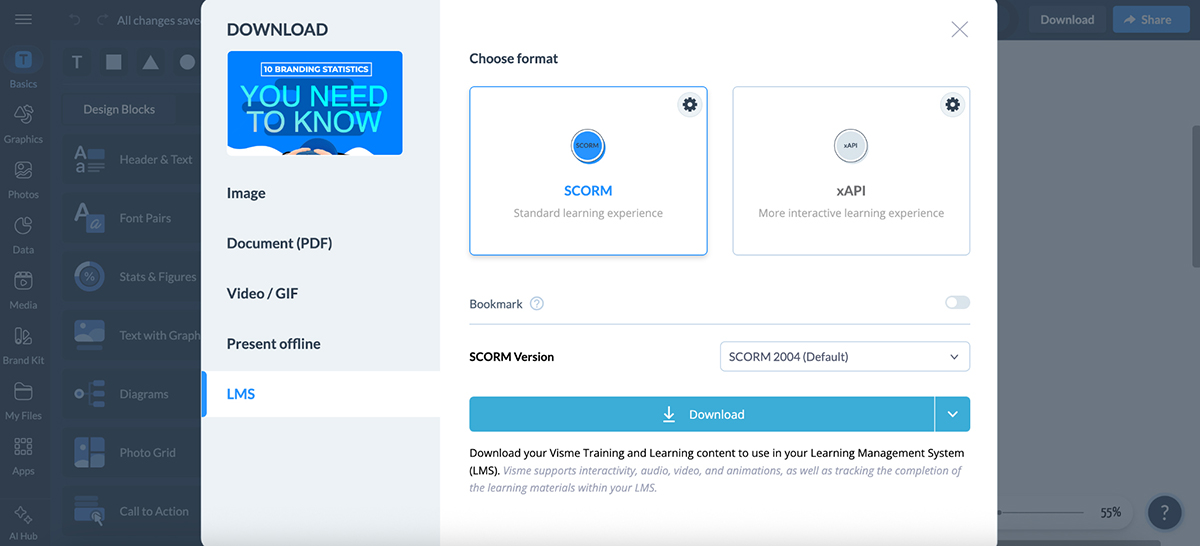The image size is (1200, 546).
Task: Open the hamburger main menu
Action: click(23, 19)
